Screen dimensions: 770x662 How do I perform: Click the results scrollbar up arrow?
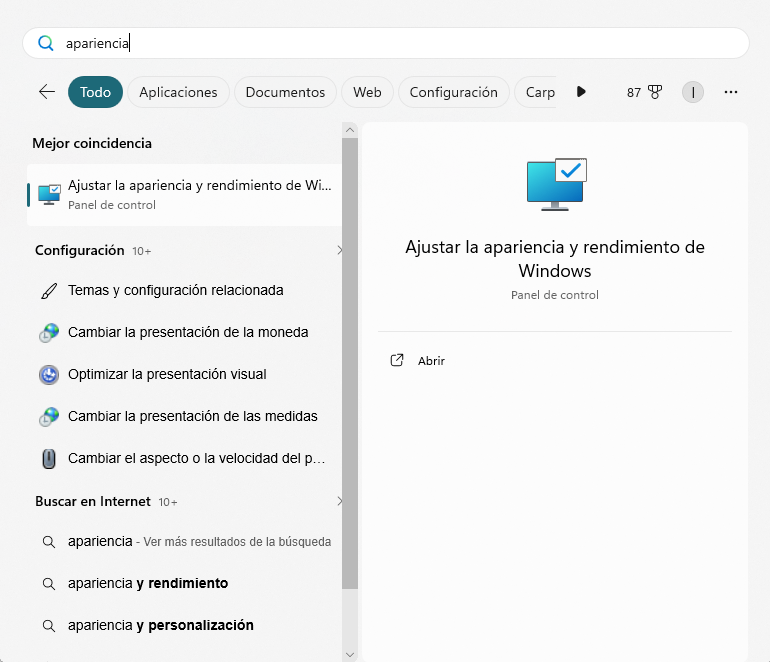tap(350, 130)
